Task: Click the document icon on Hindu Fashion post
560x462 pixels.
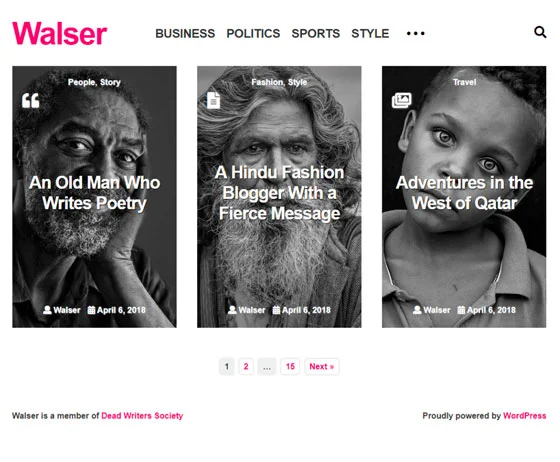Action: point(214,100)
